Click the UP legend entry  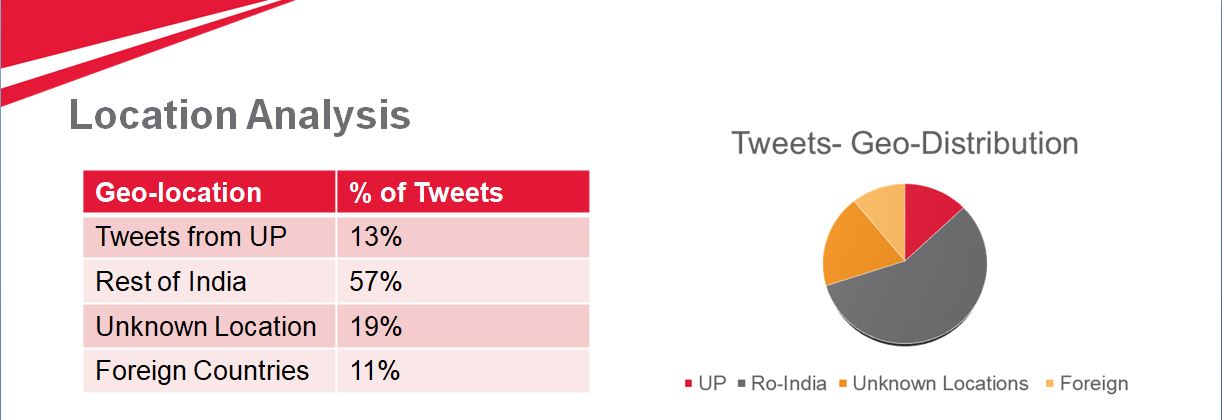point(705,384)
